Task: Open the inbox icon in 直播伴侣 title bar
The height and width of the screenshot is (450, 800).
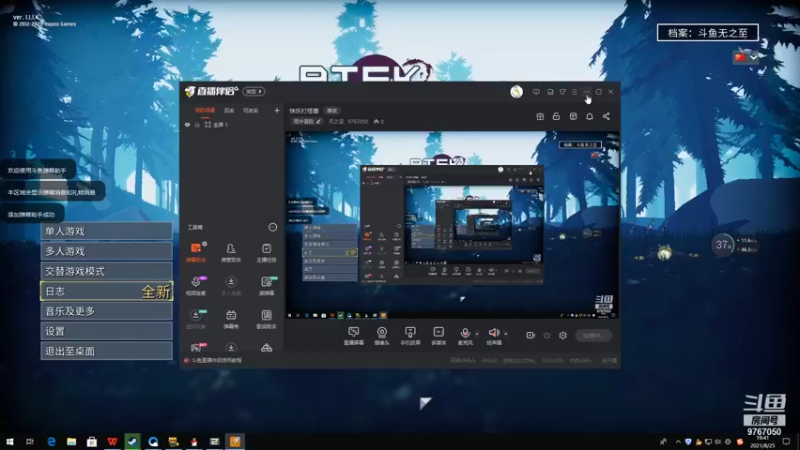Action: (550, 92)
